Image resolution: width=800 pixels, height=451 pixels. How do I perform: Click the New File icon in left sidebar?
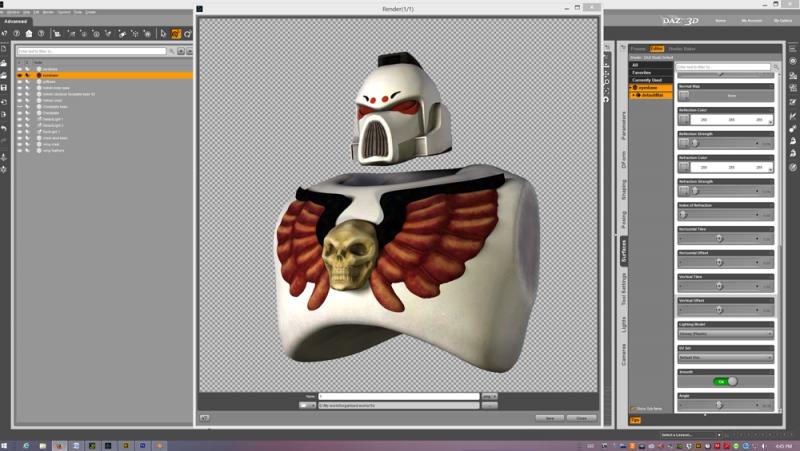click(4, 49)
